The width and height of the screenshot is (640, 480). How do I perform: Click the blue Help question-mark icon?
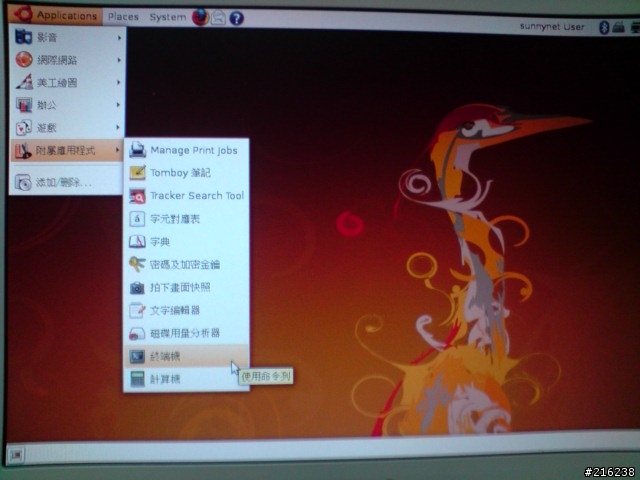(236, 18)
